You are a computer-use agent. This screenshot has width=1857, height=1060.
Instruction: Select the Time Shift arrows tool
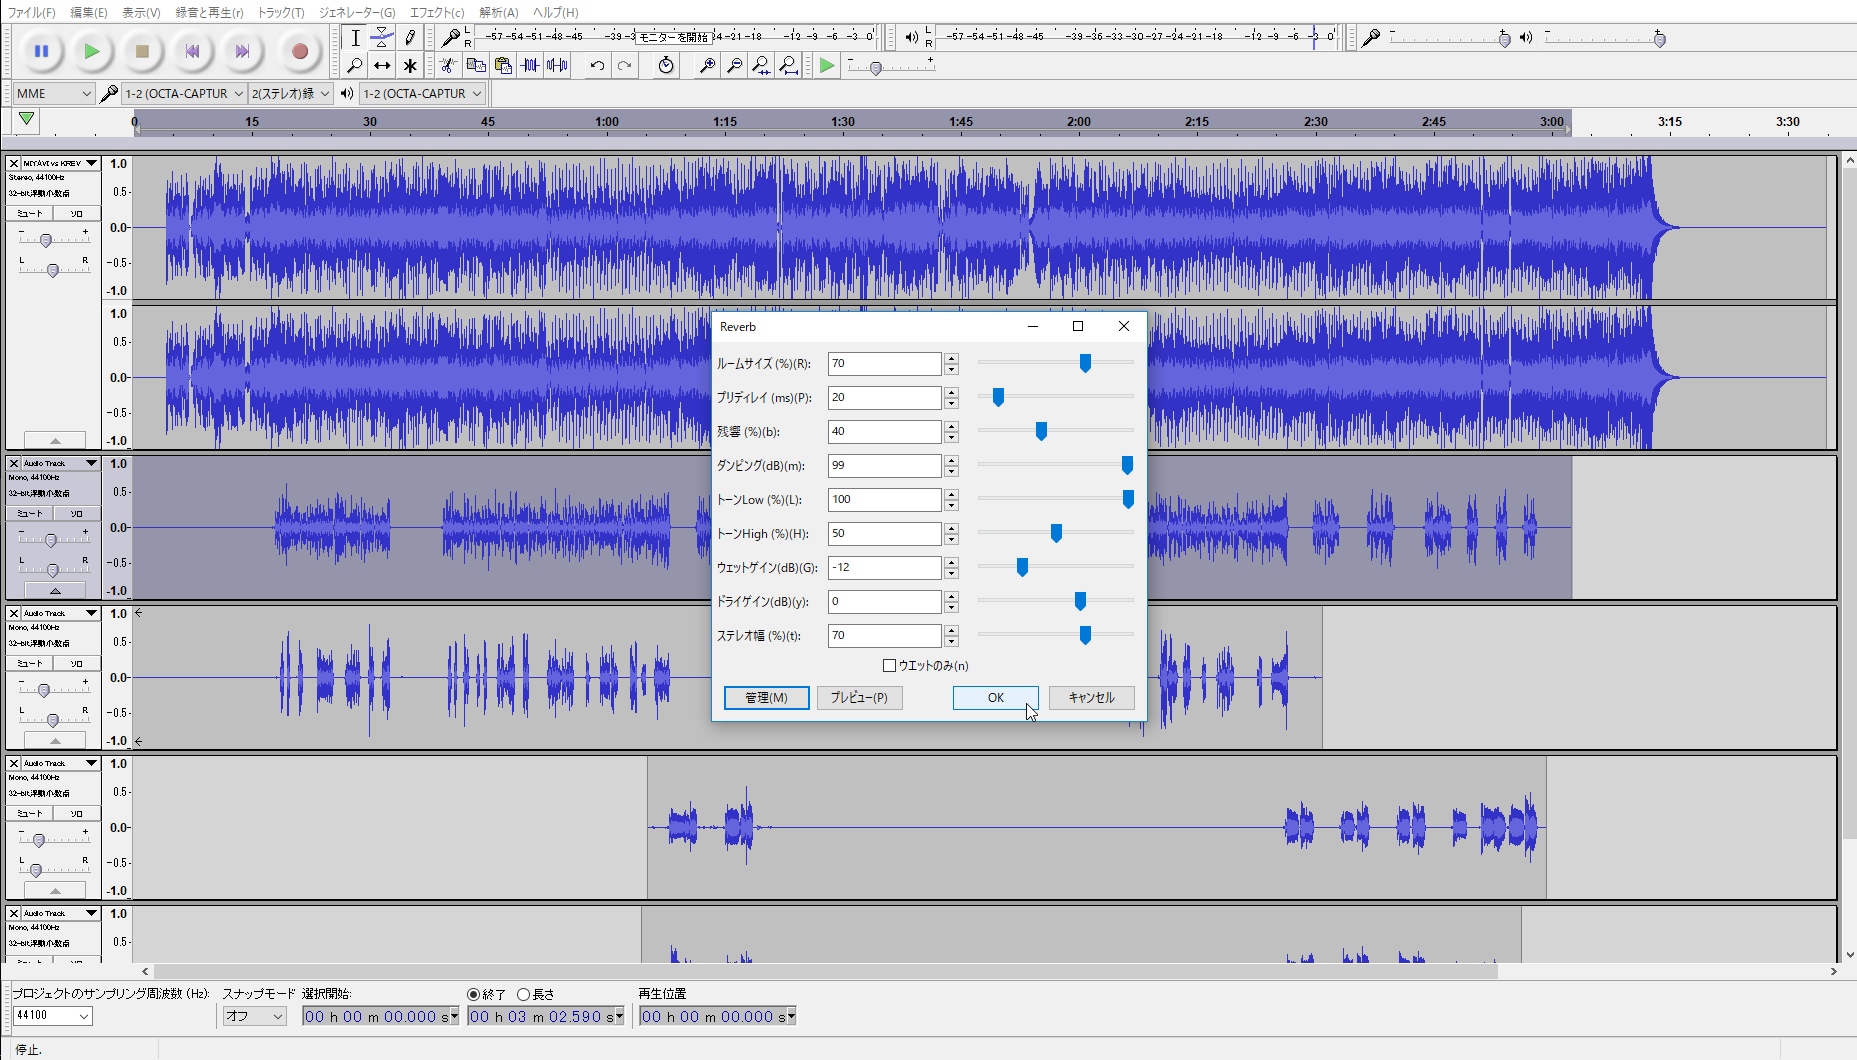382,66
